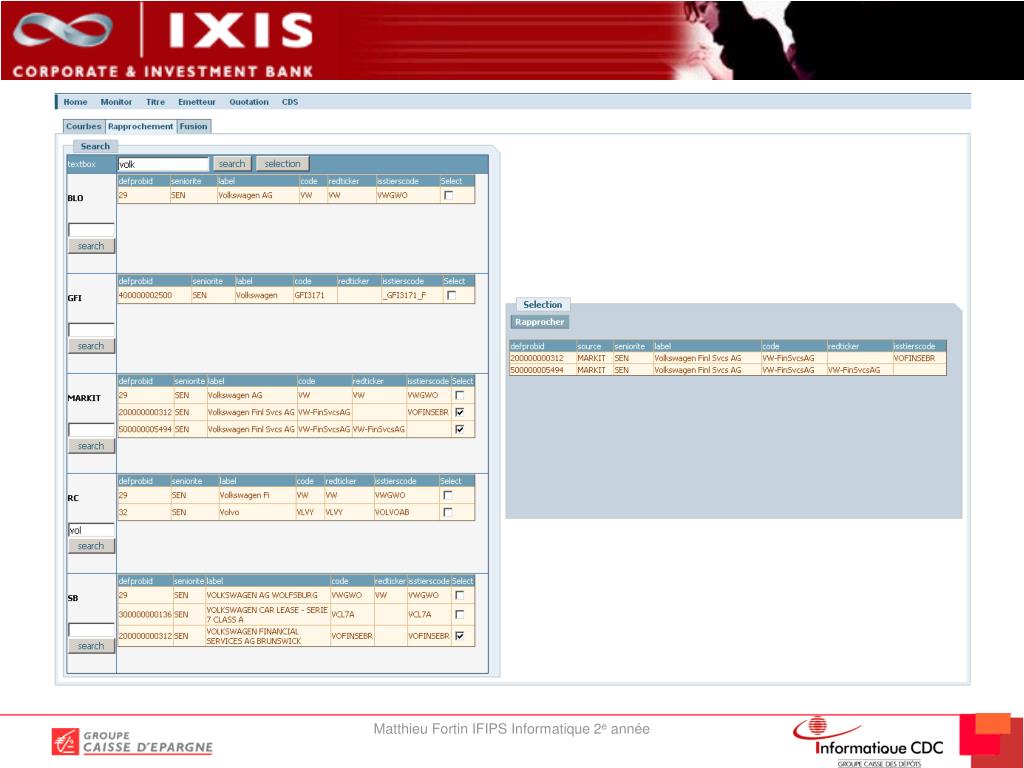Switch to the Rapprochement tab
This screenshot has width=1024, height=768.
(140, 127)
